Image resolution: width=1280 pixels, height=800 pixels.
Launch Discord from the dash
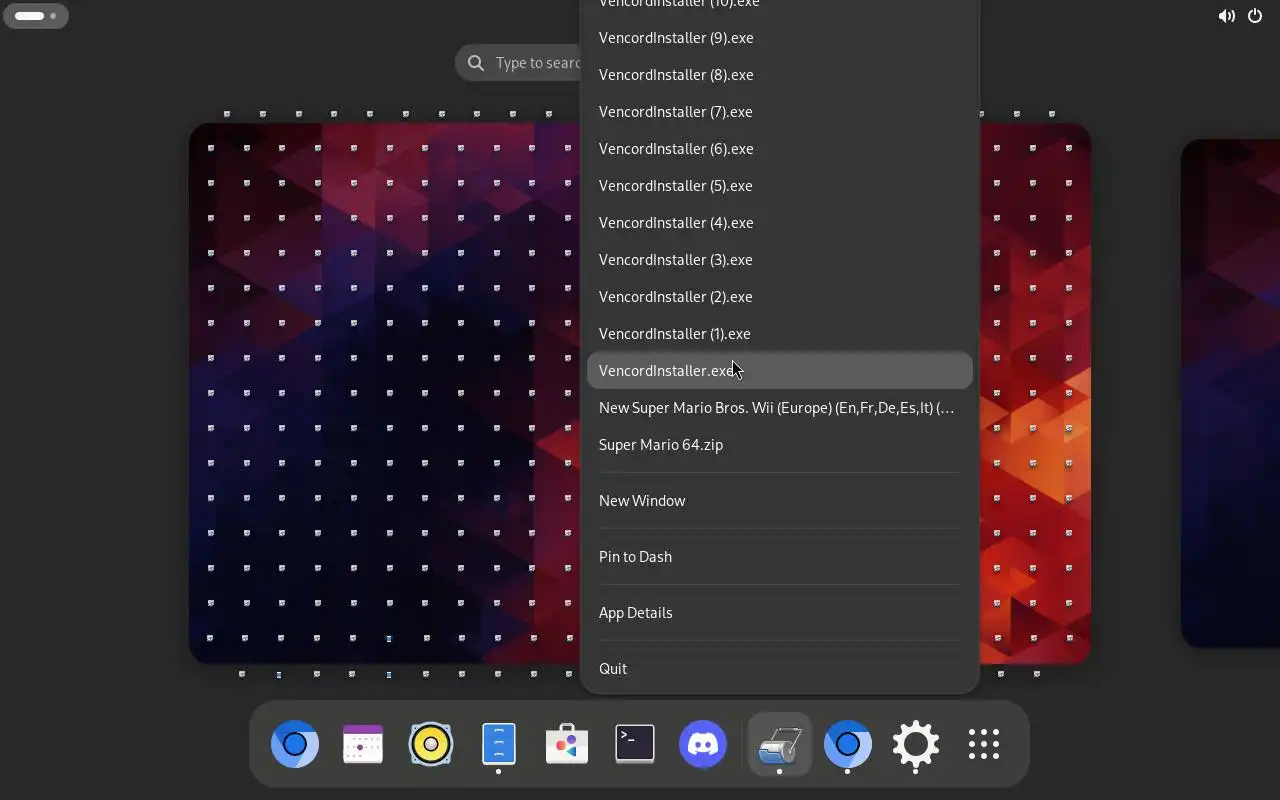(703, 744)
